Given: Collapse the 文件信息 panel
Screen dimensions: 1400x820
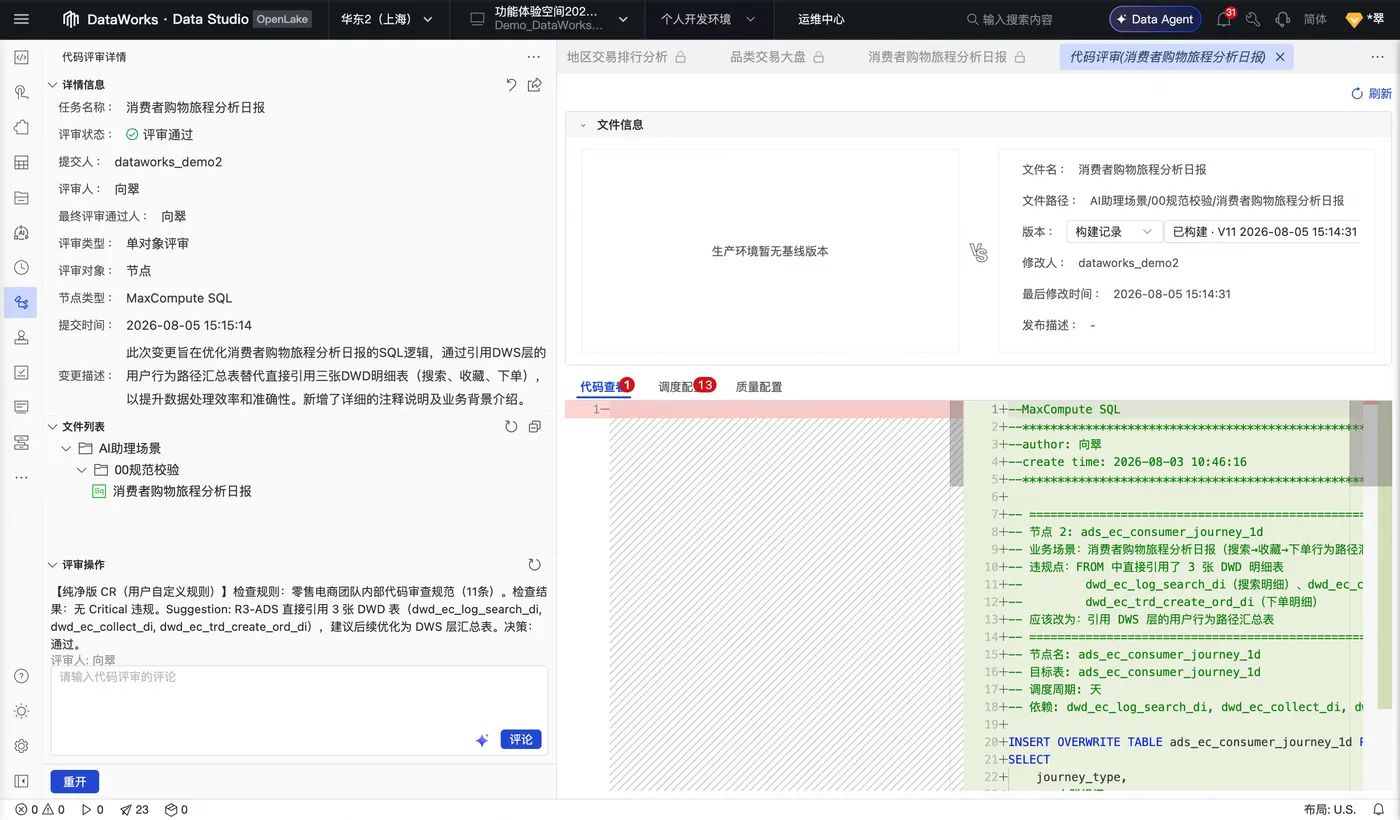Looking at the screenshot, I should pyautogui.click(x=583, y=125).
